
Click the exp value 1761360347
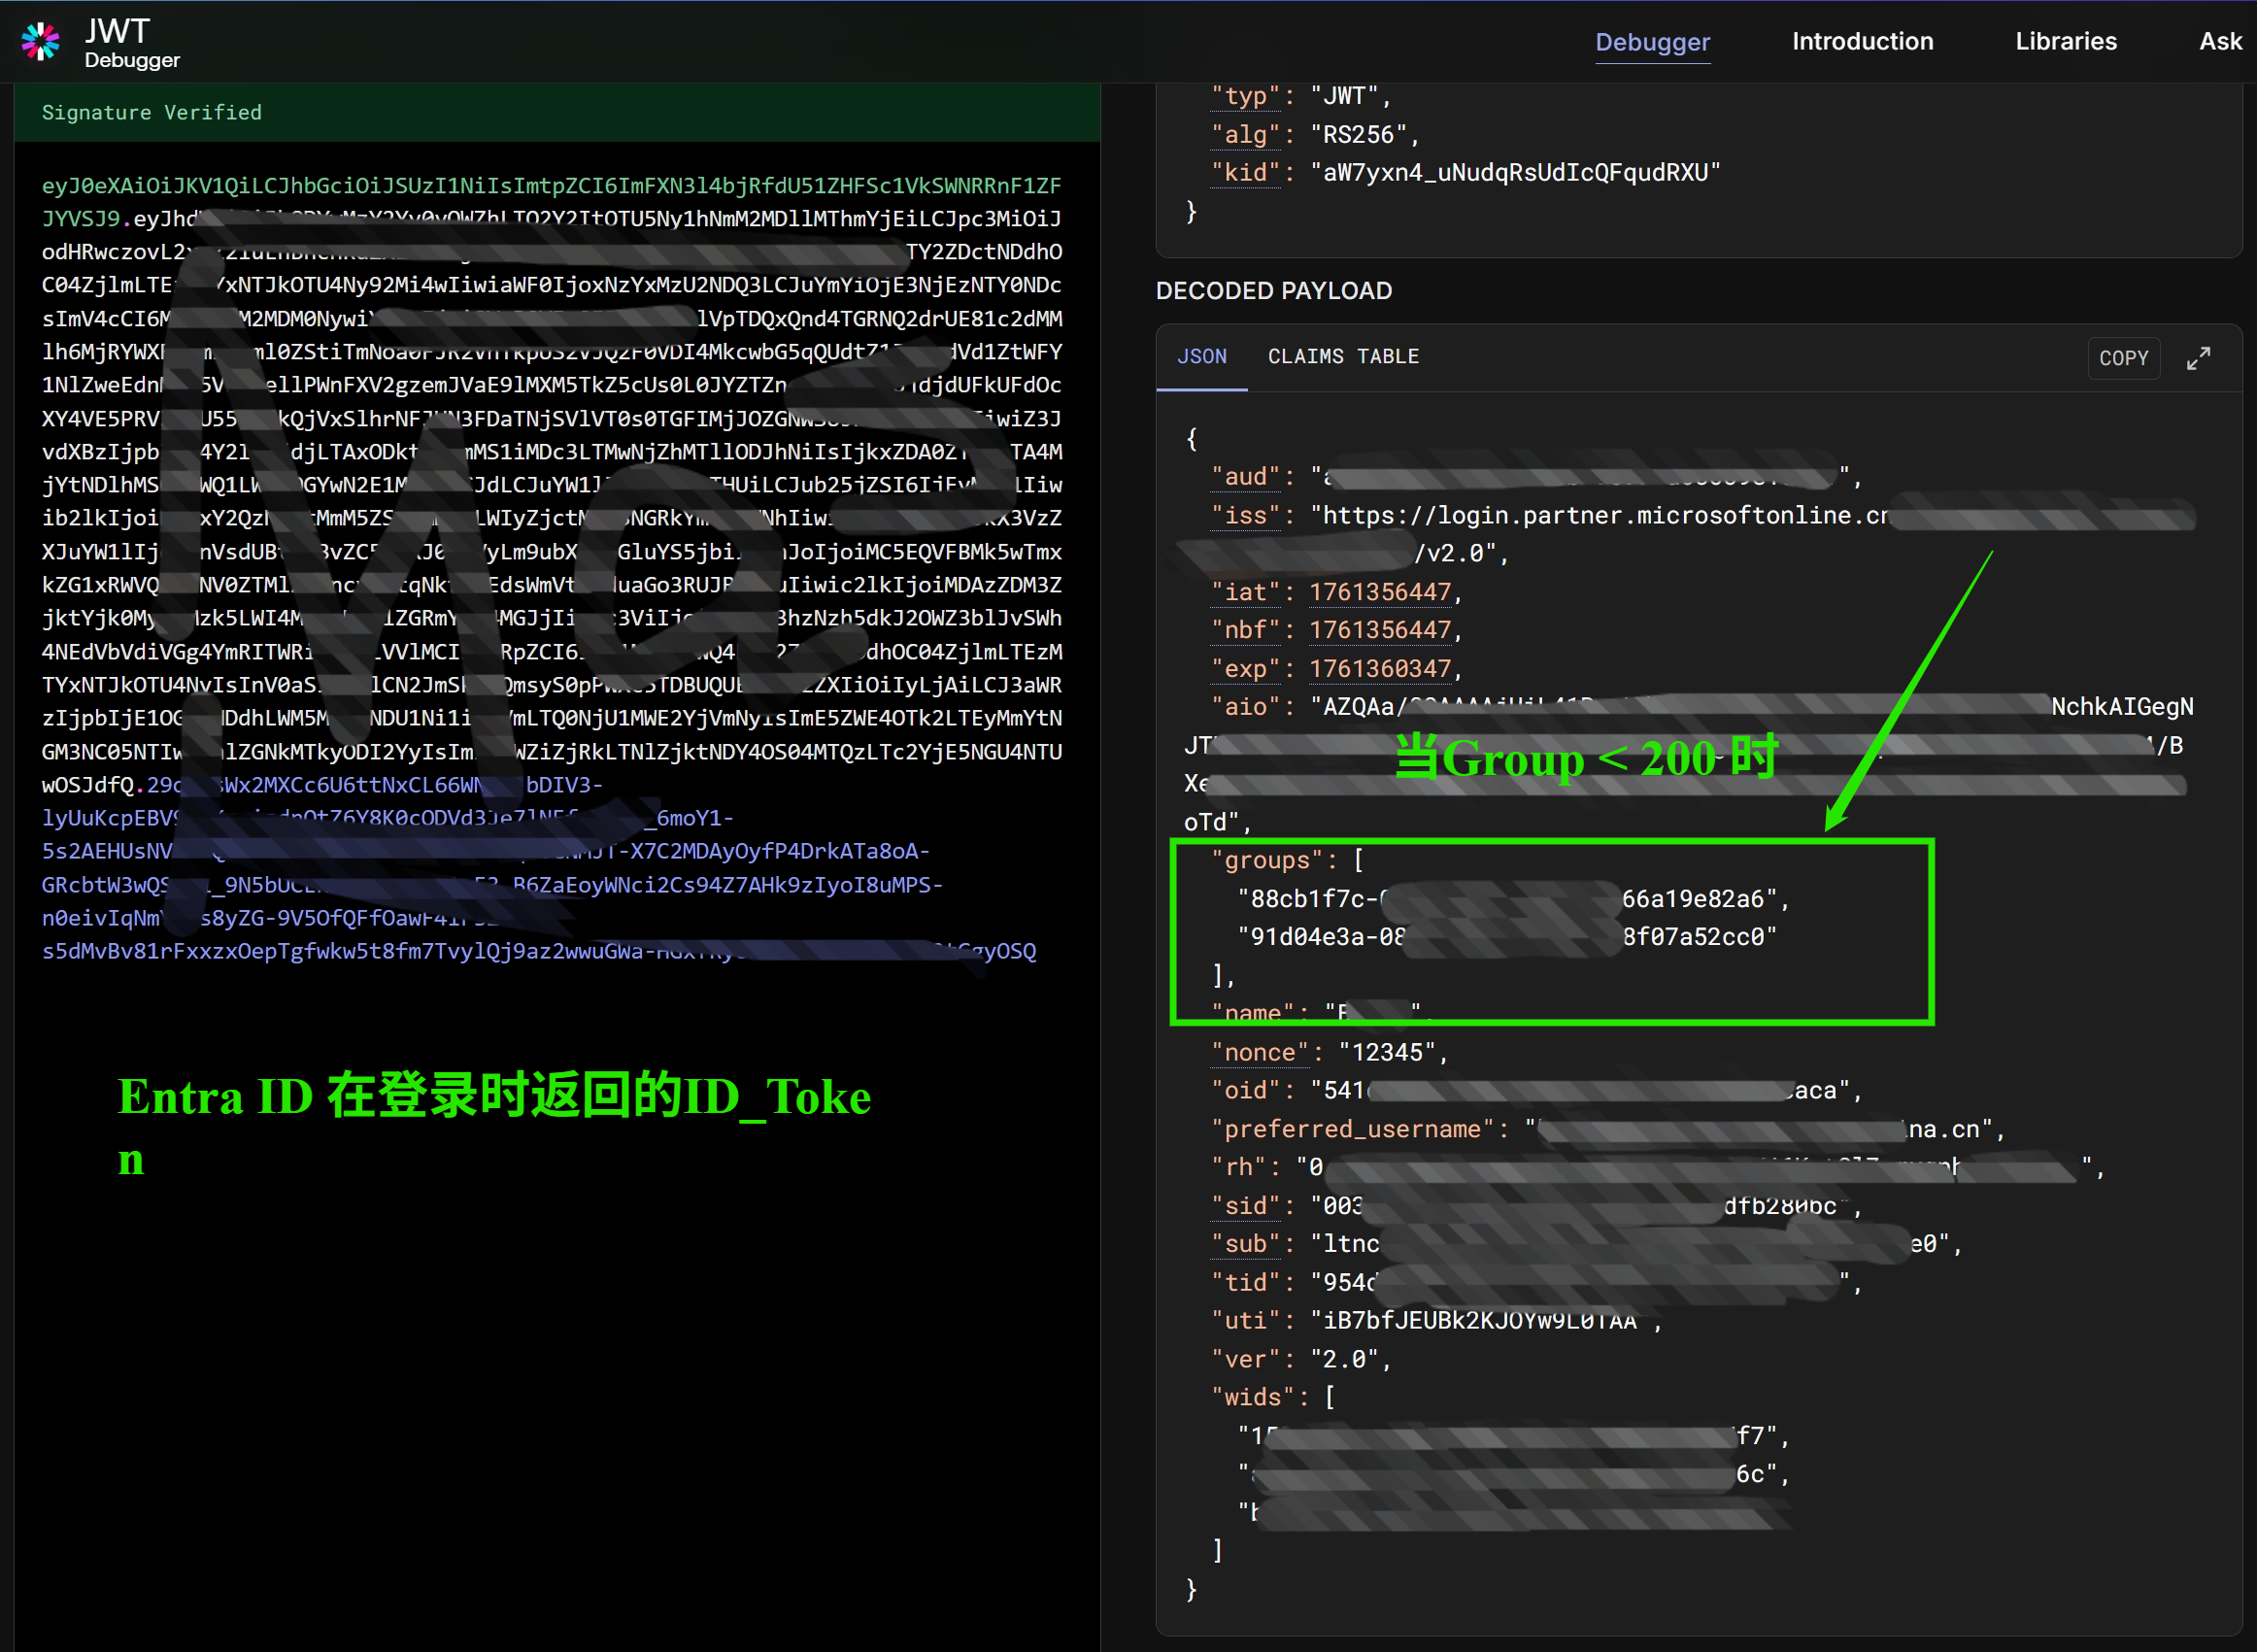tap(1379, 668)
